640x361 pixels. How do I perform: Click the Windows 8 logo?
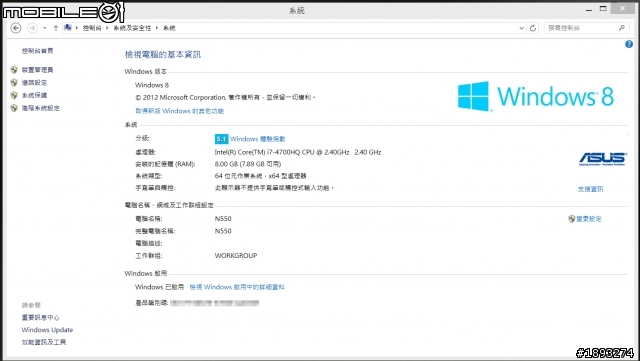(x=536, y=96)
